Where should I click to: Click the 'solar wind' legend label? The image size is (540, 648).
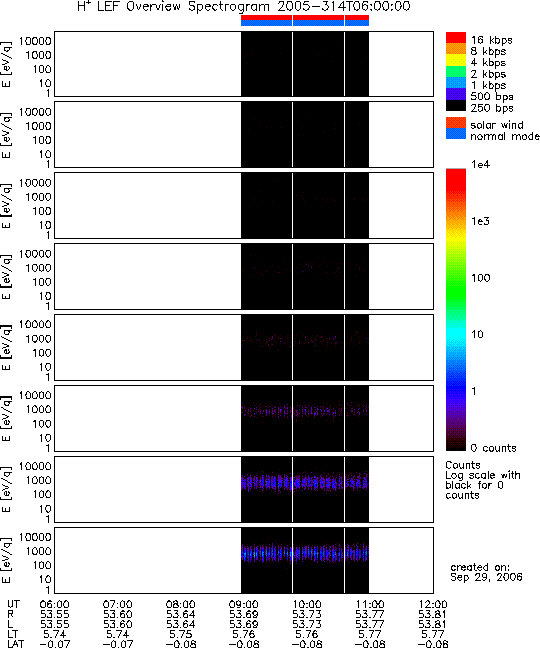tap(497, 125)
